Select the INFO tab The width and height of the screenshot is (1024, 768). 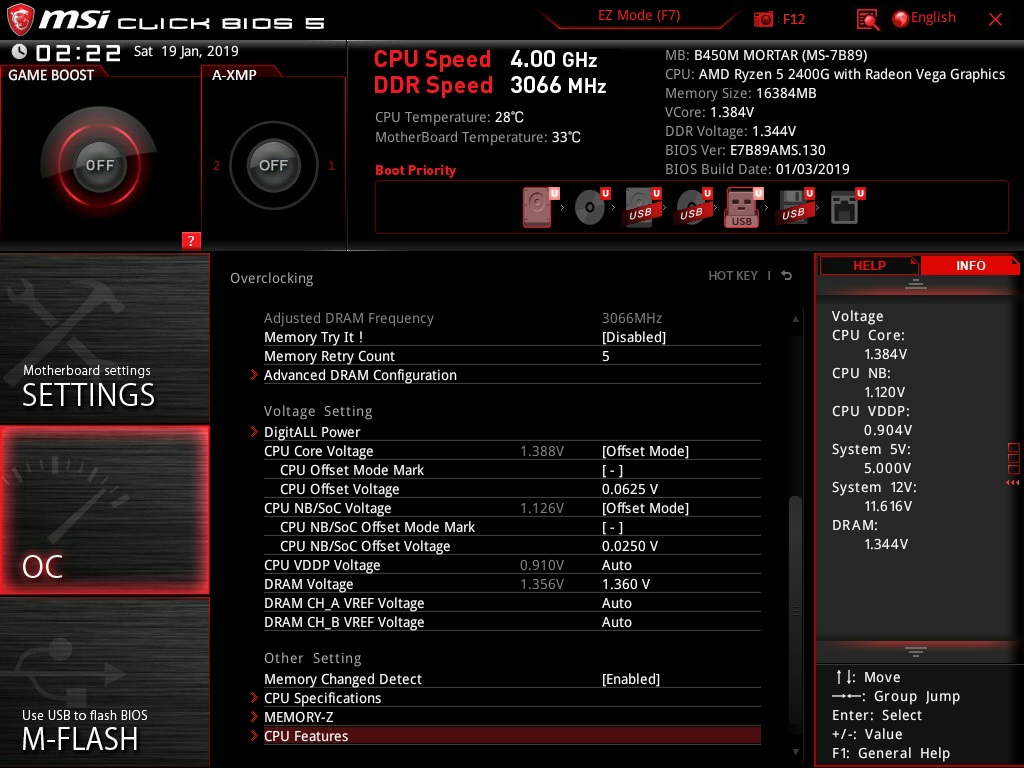pyautogui.click(x=971, y=265)
